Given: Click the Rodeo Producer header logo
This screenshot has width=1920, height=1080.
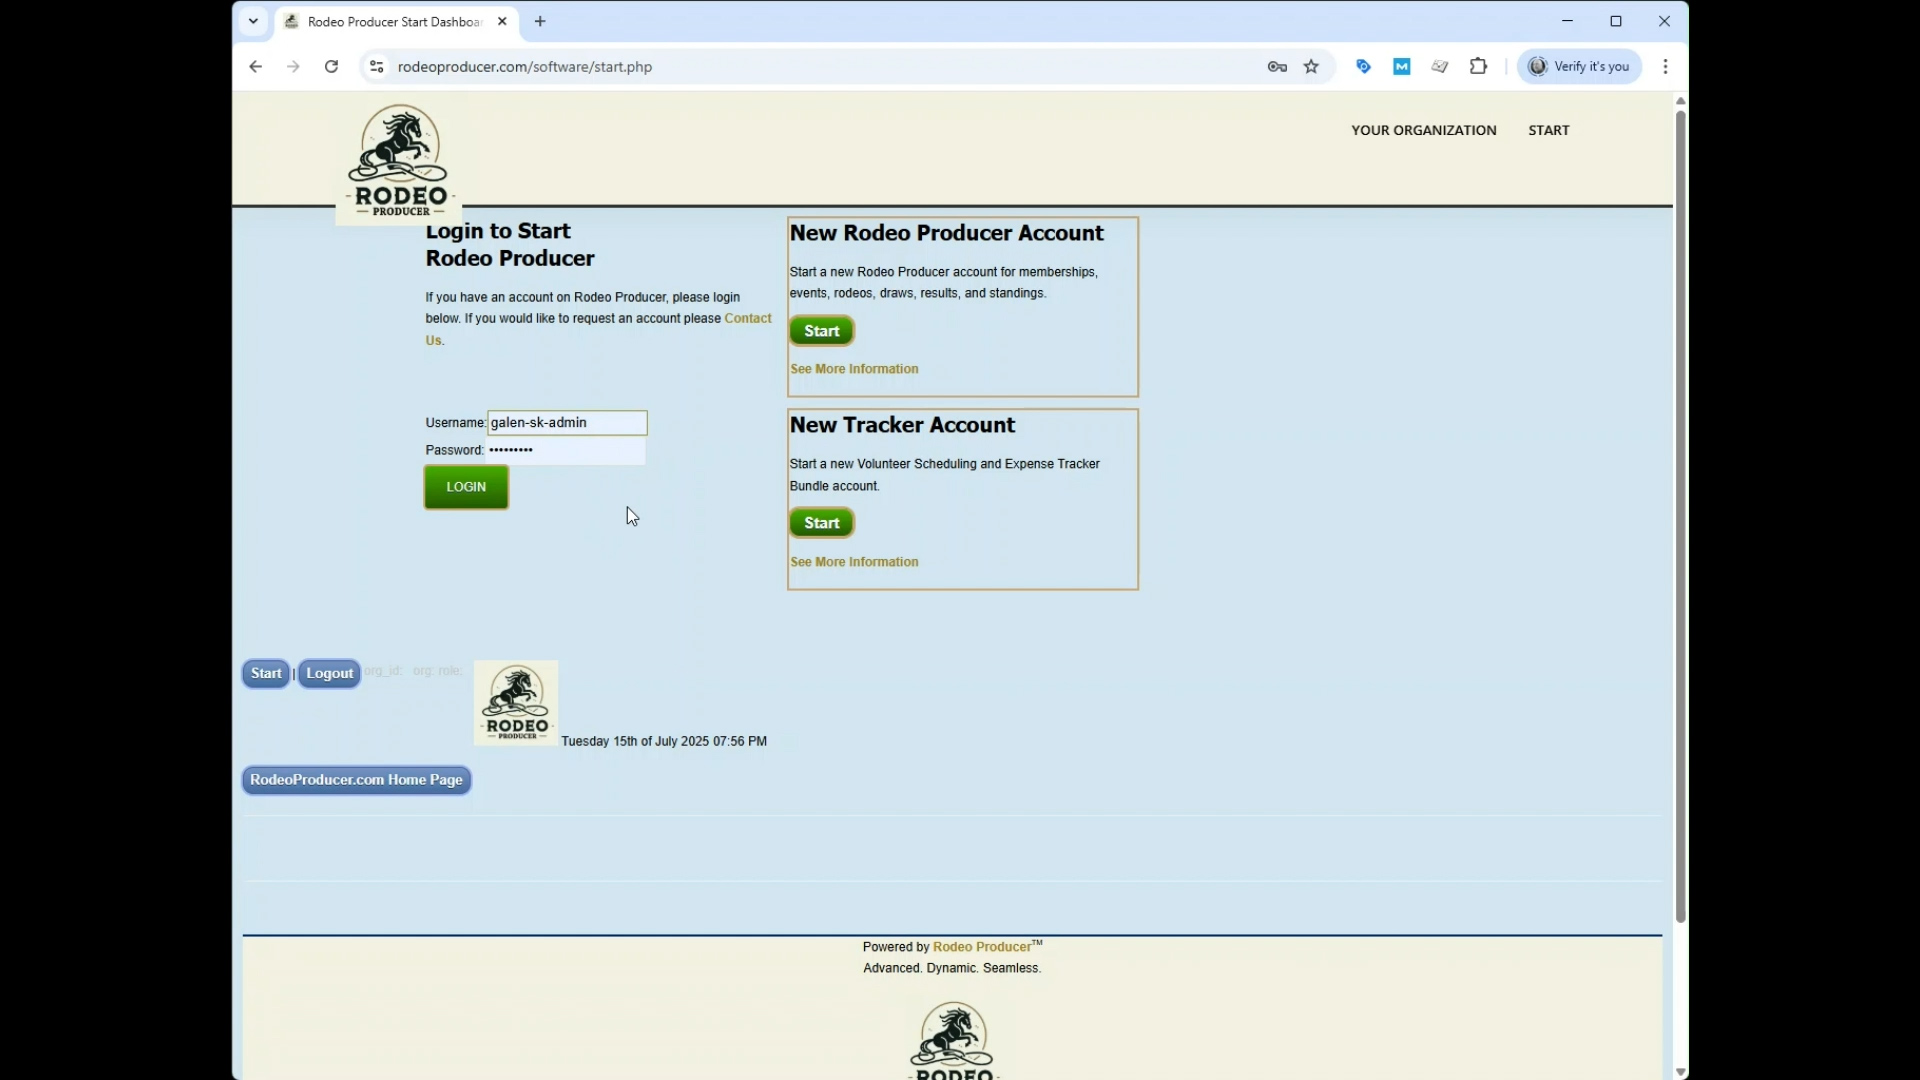Looking at the screenshot, I should pyautogui.click(x=400, y=161).
